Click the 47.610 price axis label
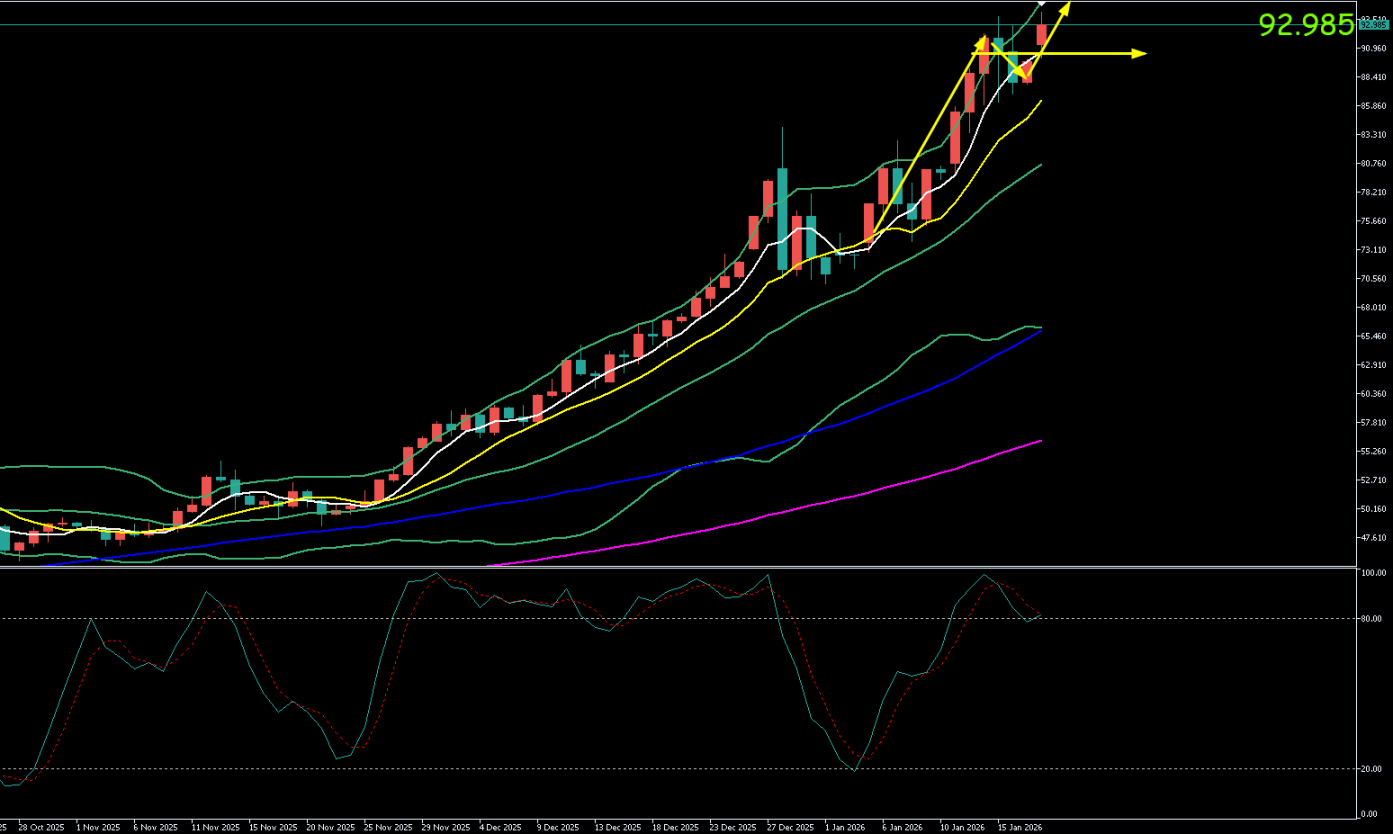Image resolution: width=1393 pixels, height=834 pixels. click(x=1371, y=538)
